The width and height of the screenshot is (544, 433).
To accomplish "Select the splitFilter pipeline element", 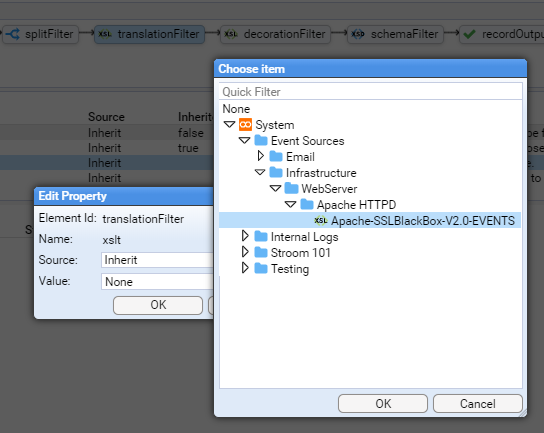I will pyautogui.click(x=40, y=34).
